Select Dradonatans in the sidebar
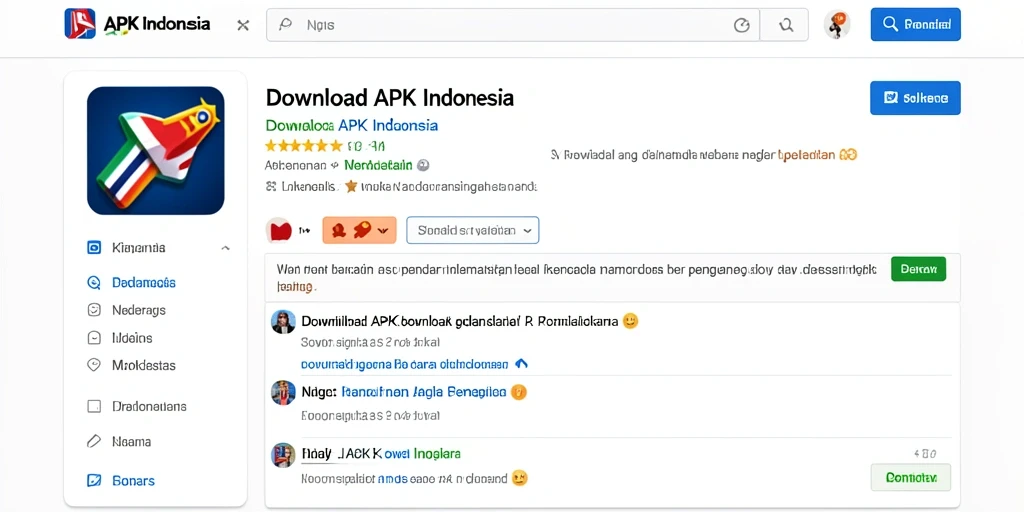The width and height of the screenshot is (1024, 512). pos(149,406)
